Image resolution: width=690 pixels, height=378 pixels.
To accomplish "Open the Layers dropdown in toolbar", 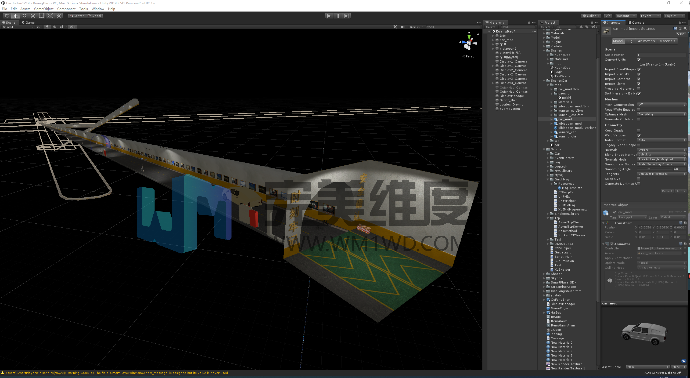I will click(x=651, y=16).
